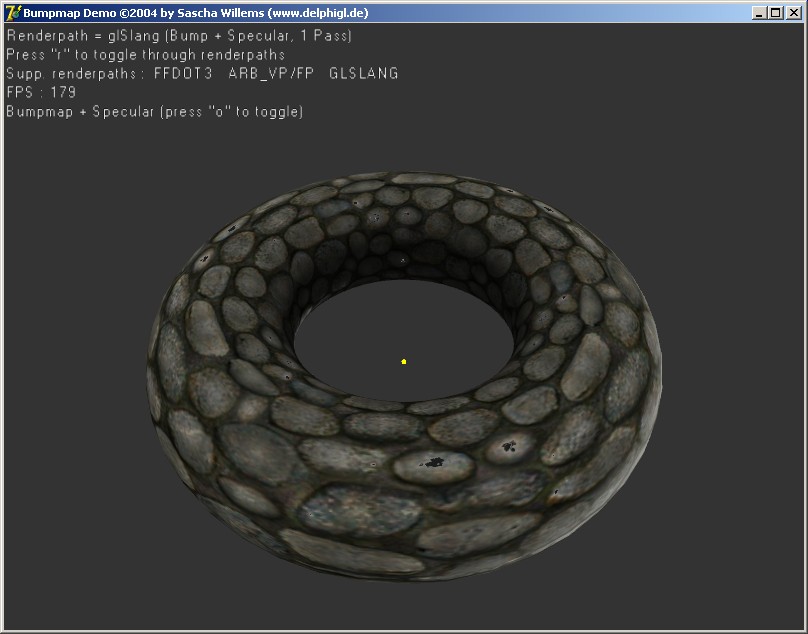
Task: Maximize the Bumpmap Demo window
Action: [x=776, y=13]
